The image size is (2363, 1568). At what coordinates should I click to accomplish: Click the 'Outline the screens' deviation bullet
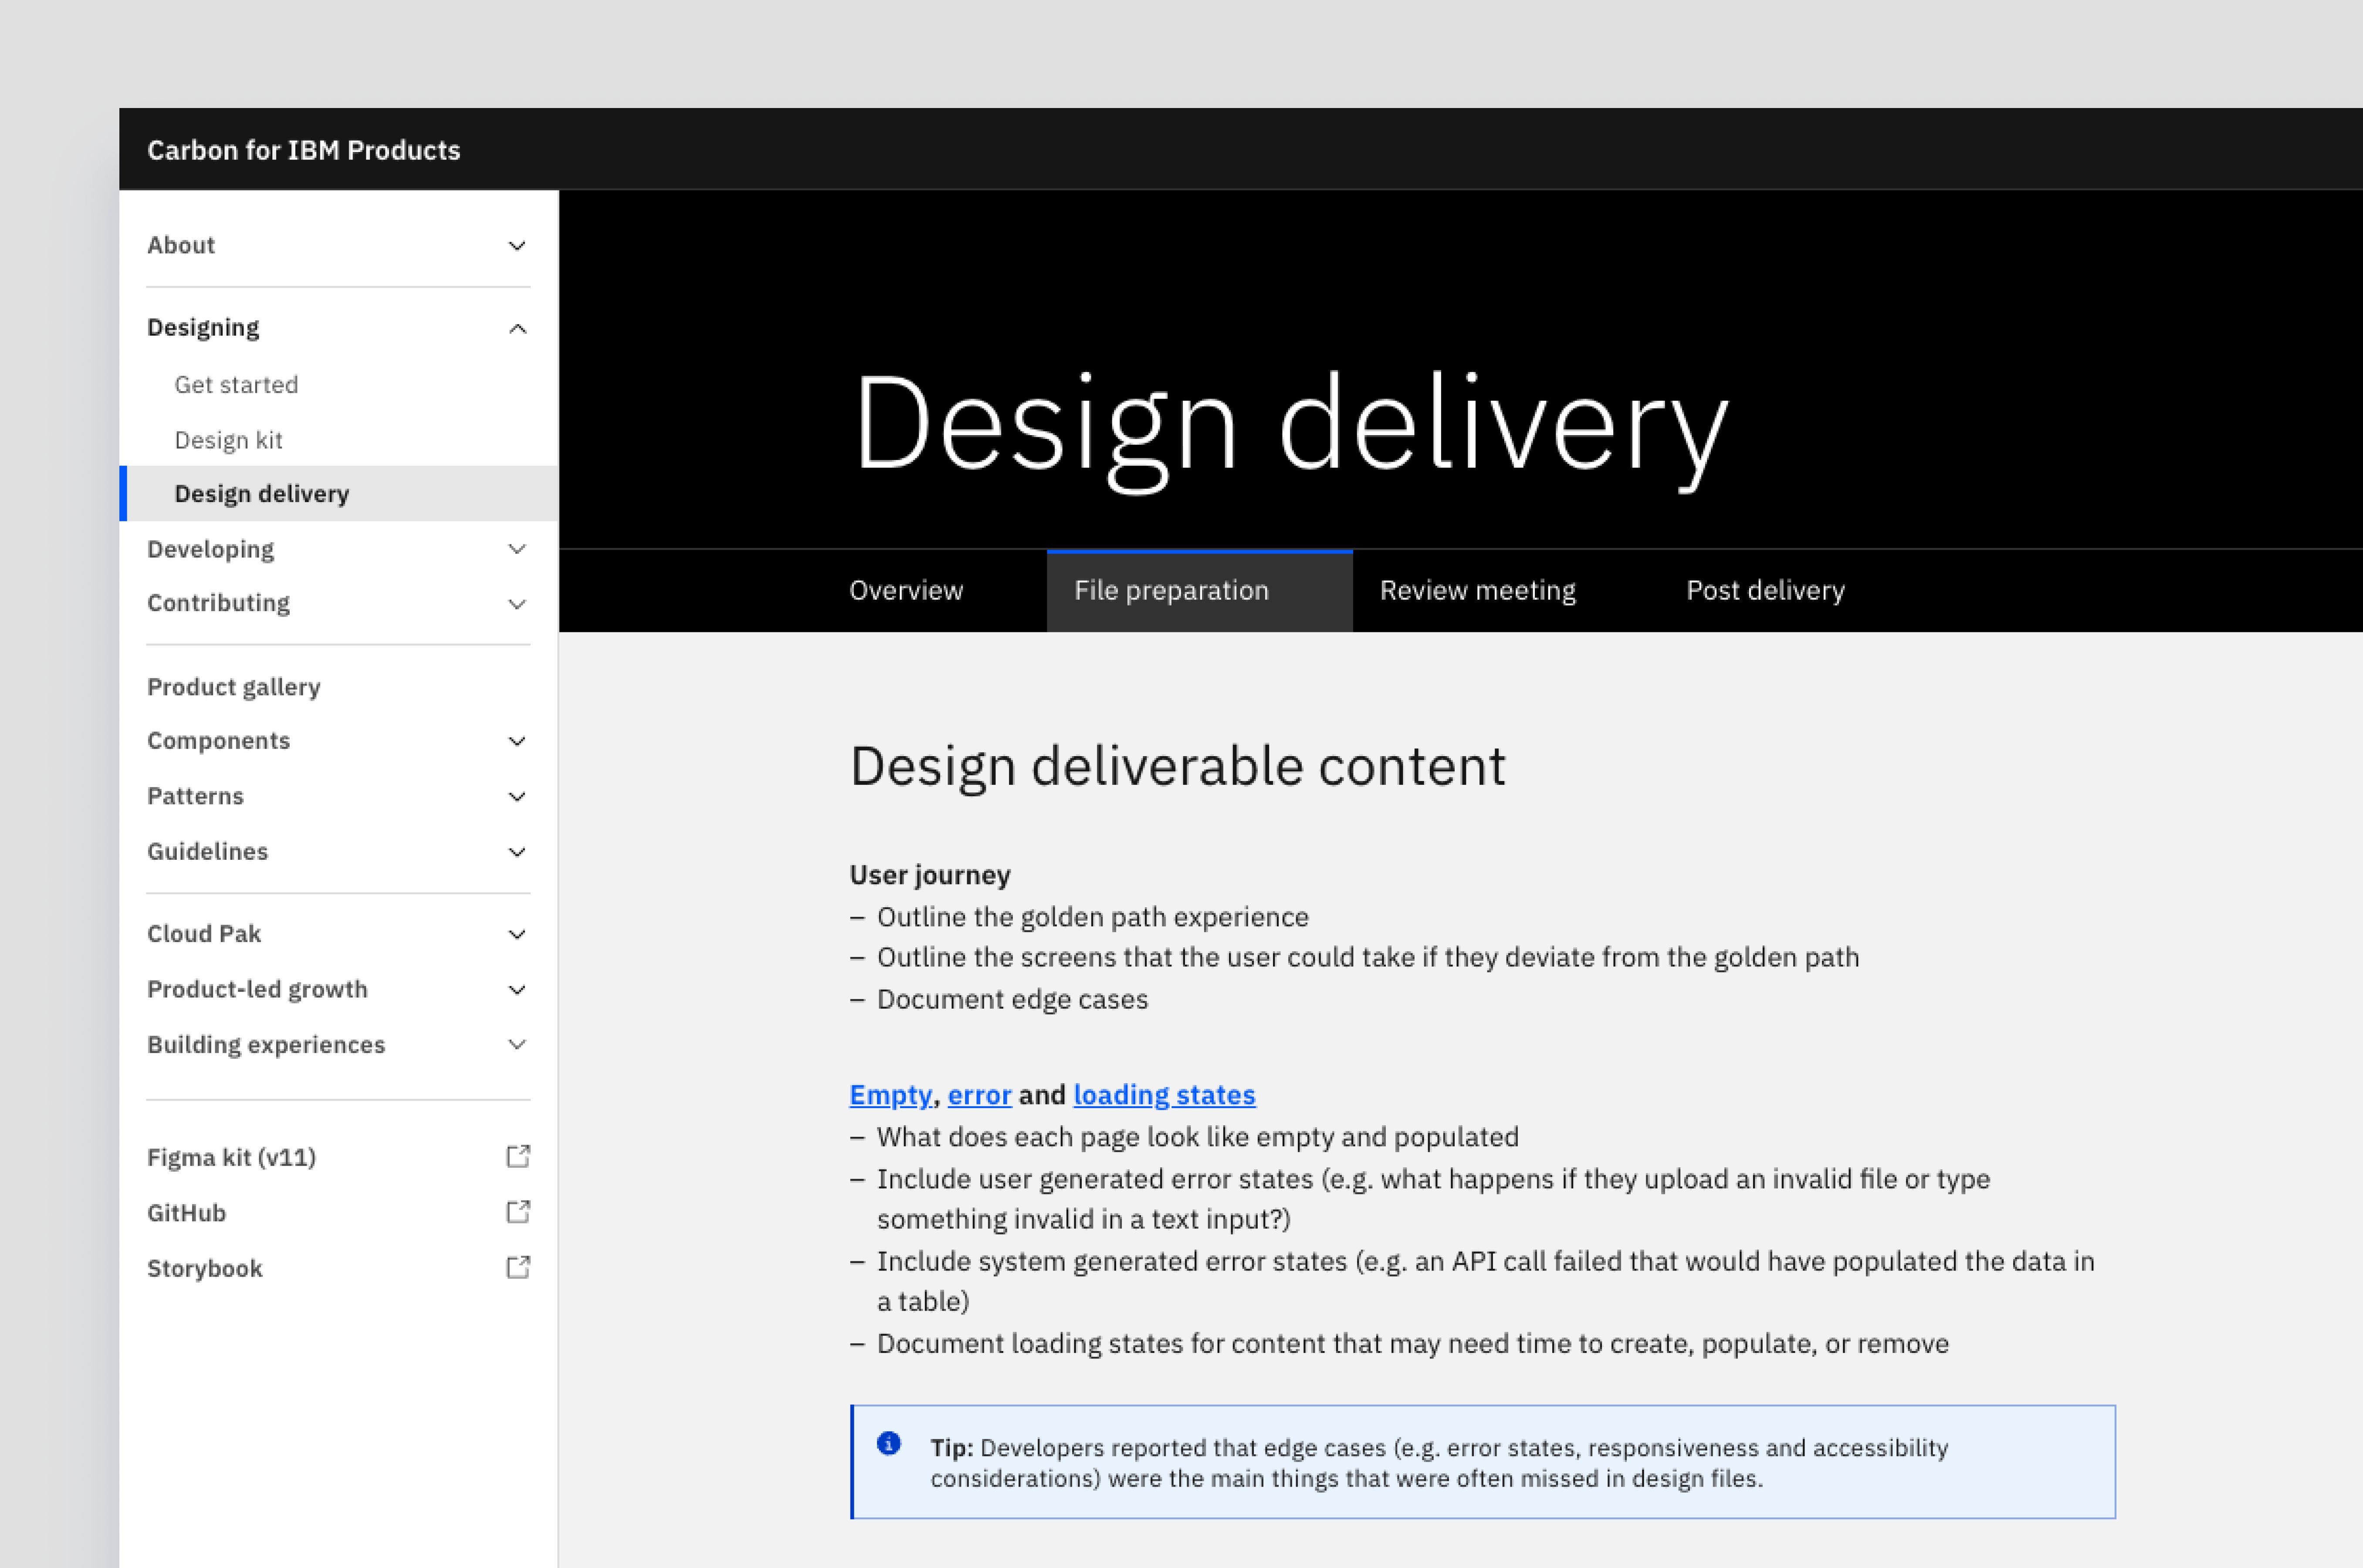pos(1368,957)
